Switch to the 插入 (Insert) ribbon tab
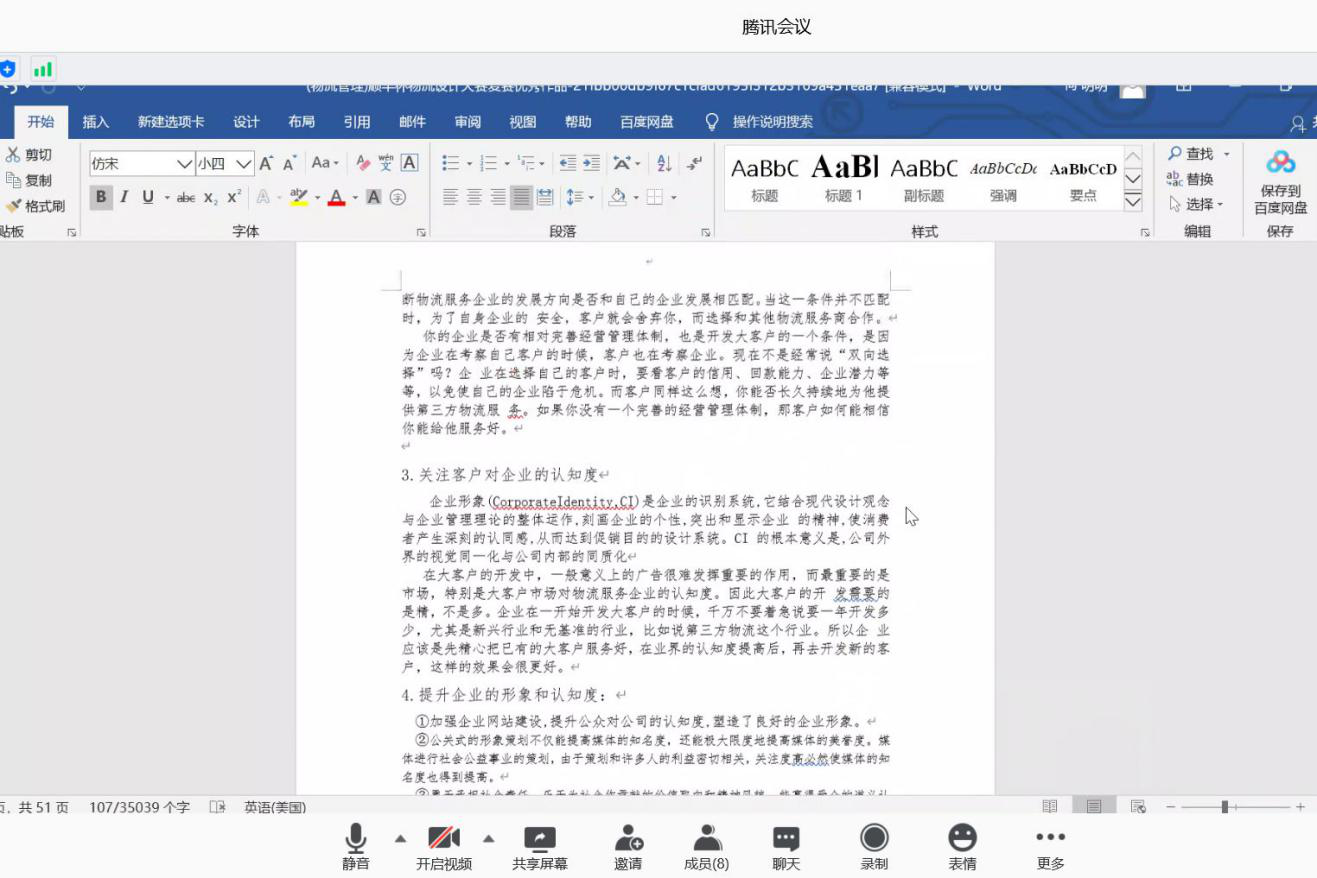Viewport: 1317px width, 878px height. [x=96, y=122]
